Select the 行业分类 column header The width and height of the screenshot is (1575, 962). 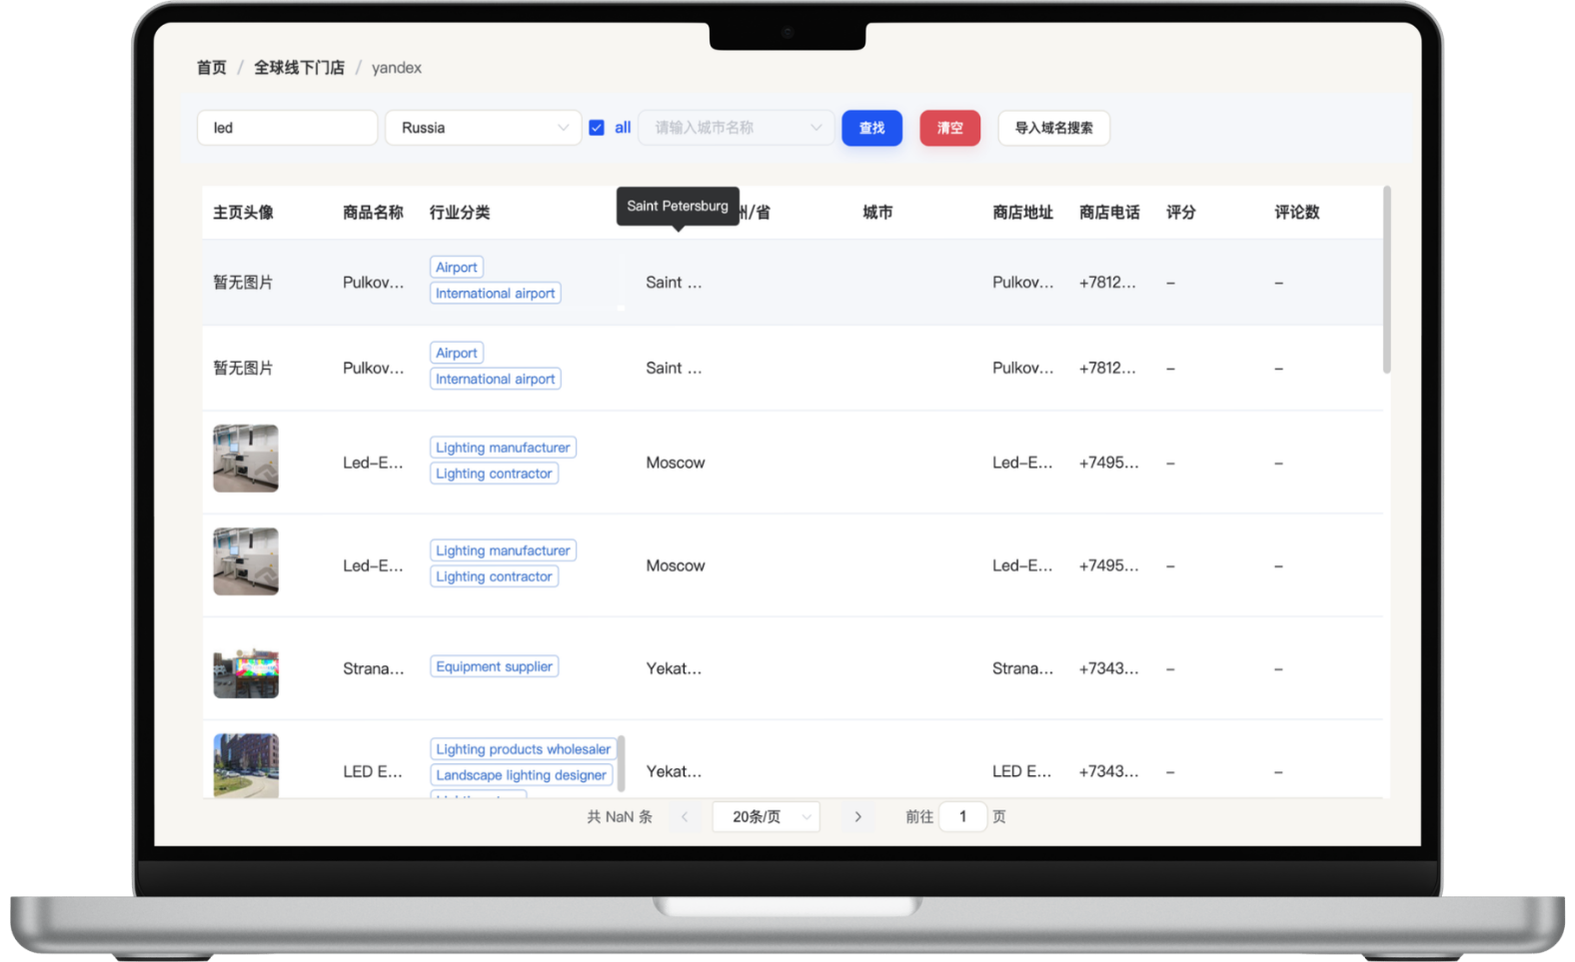tap(460, 212)
